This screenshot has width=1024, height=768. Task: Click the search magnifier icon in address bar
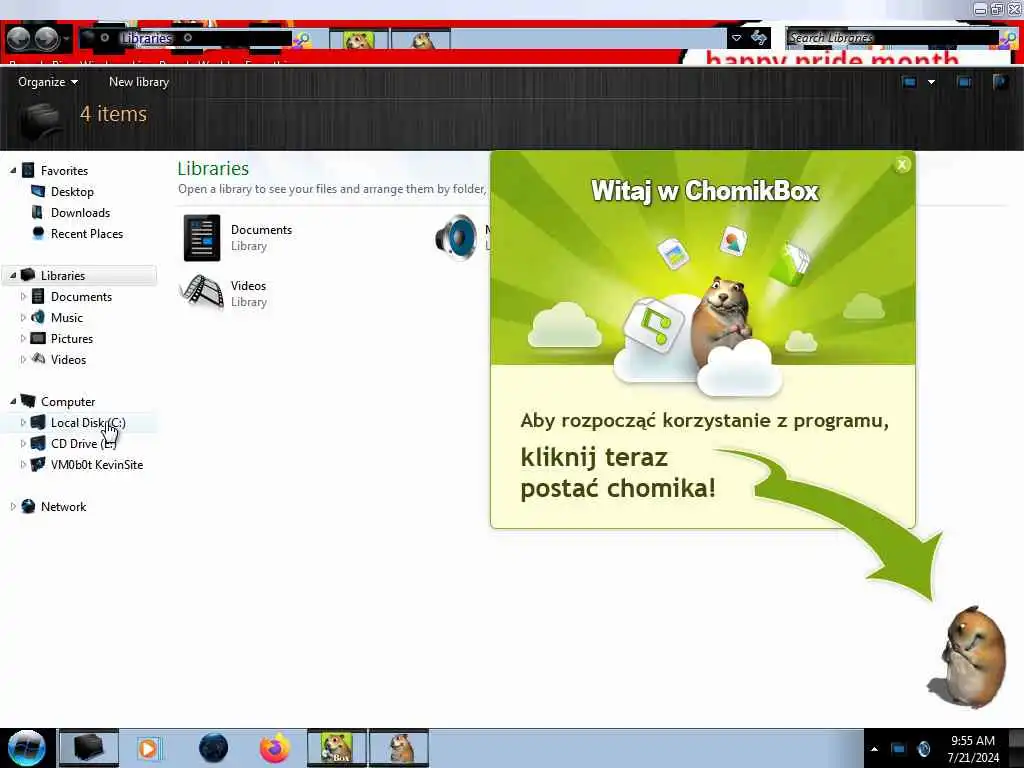point(301,39)
